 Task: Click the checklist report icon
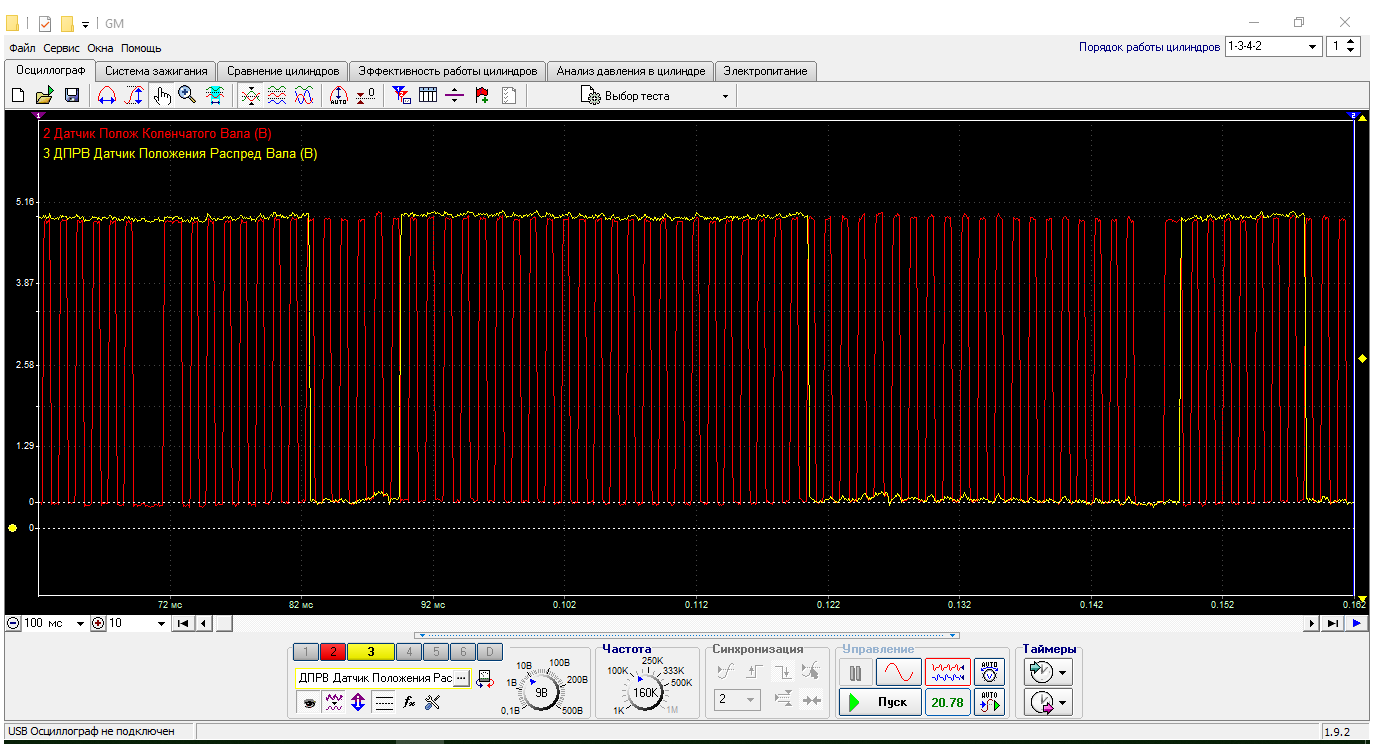click(x=509, y=95)
